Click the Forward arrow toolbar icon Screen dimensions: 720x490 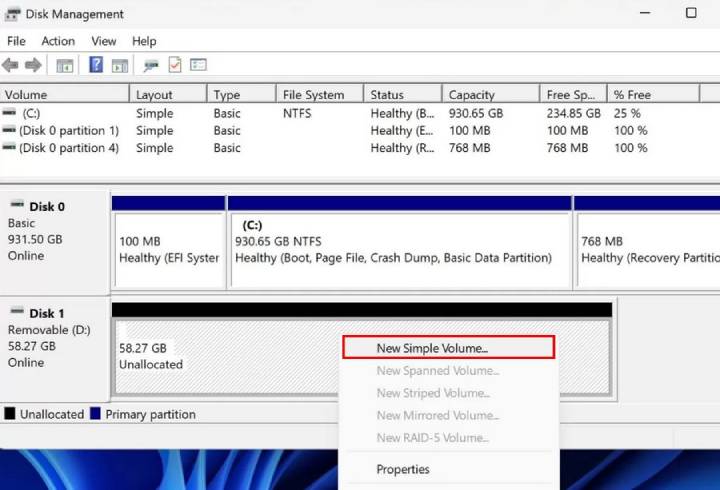pos(33,65)
